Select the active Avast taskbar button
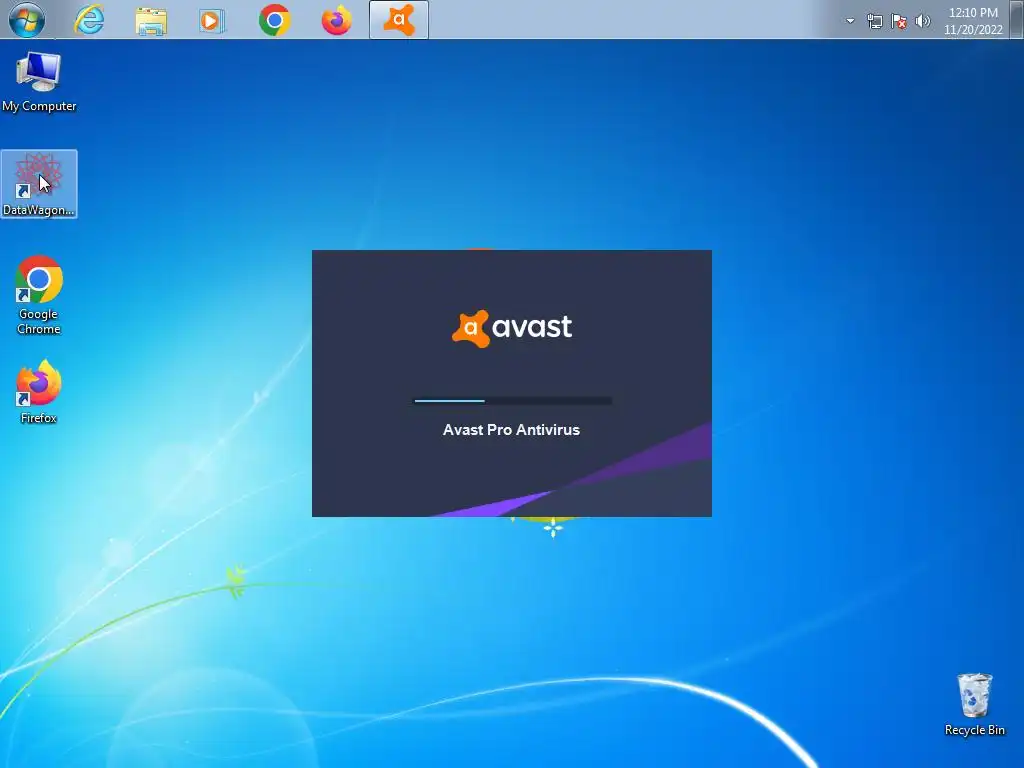The width and height of the screenshot is (1024, 768). 399,20
